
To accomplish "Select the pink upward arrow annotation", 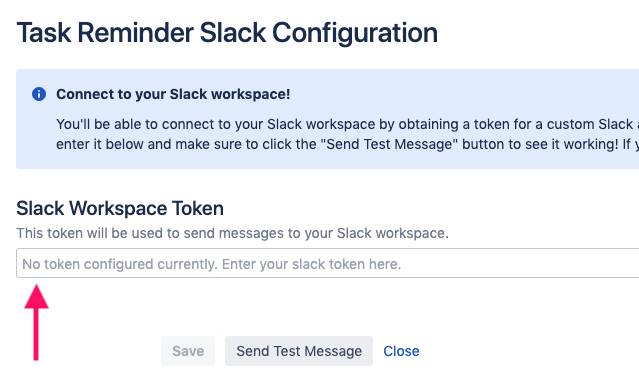I will (x=36, y=322).
